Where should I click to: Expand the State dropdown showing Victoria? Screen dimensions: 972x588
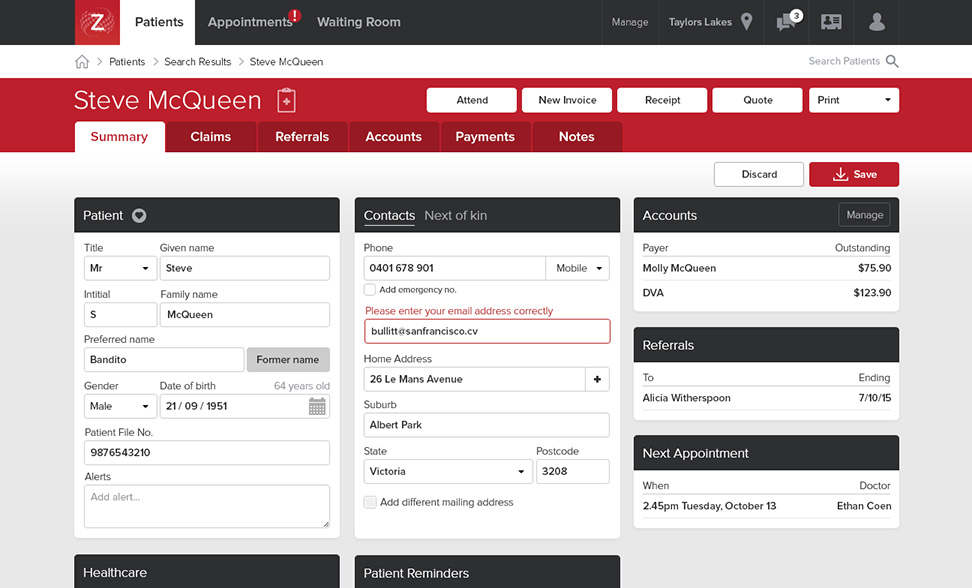point(447,471)
